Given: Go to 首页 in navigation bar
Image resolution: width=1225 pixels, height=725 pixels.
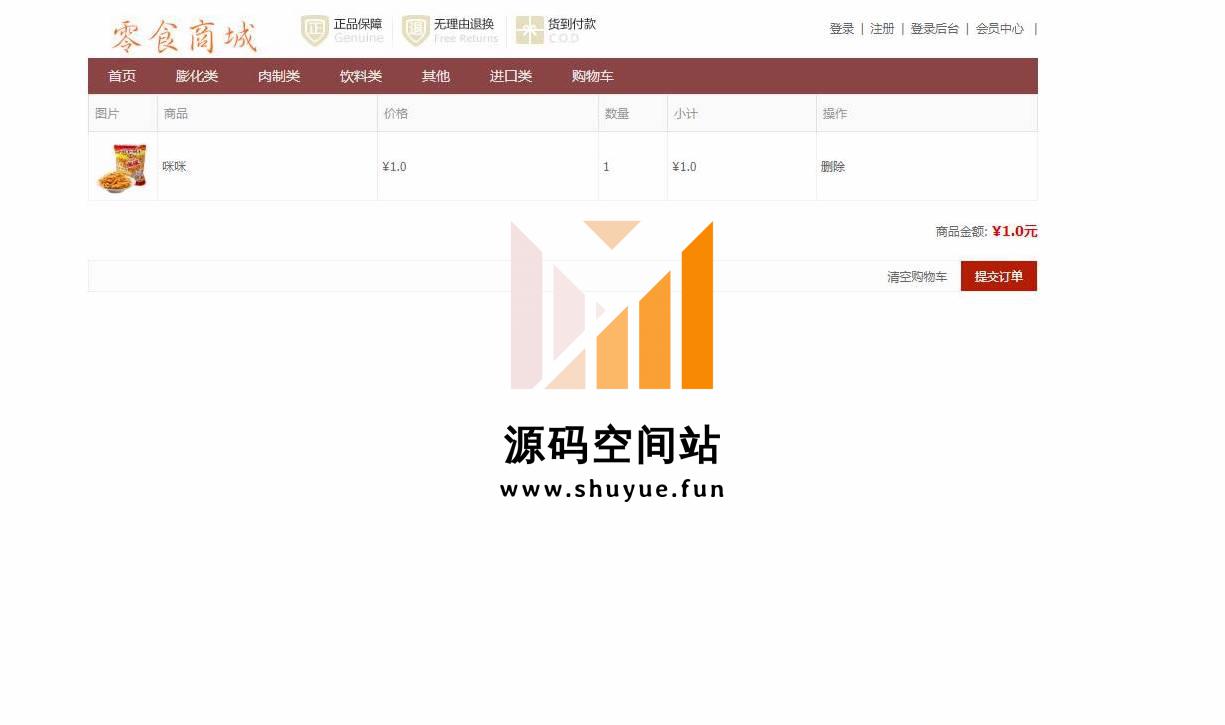Looking at the screenshot, I should coord(122,76).
